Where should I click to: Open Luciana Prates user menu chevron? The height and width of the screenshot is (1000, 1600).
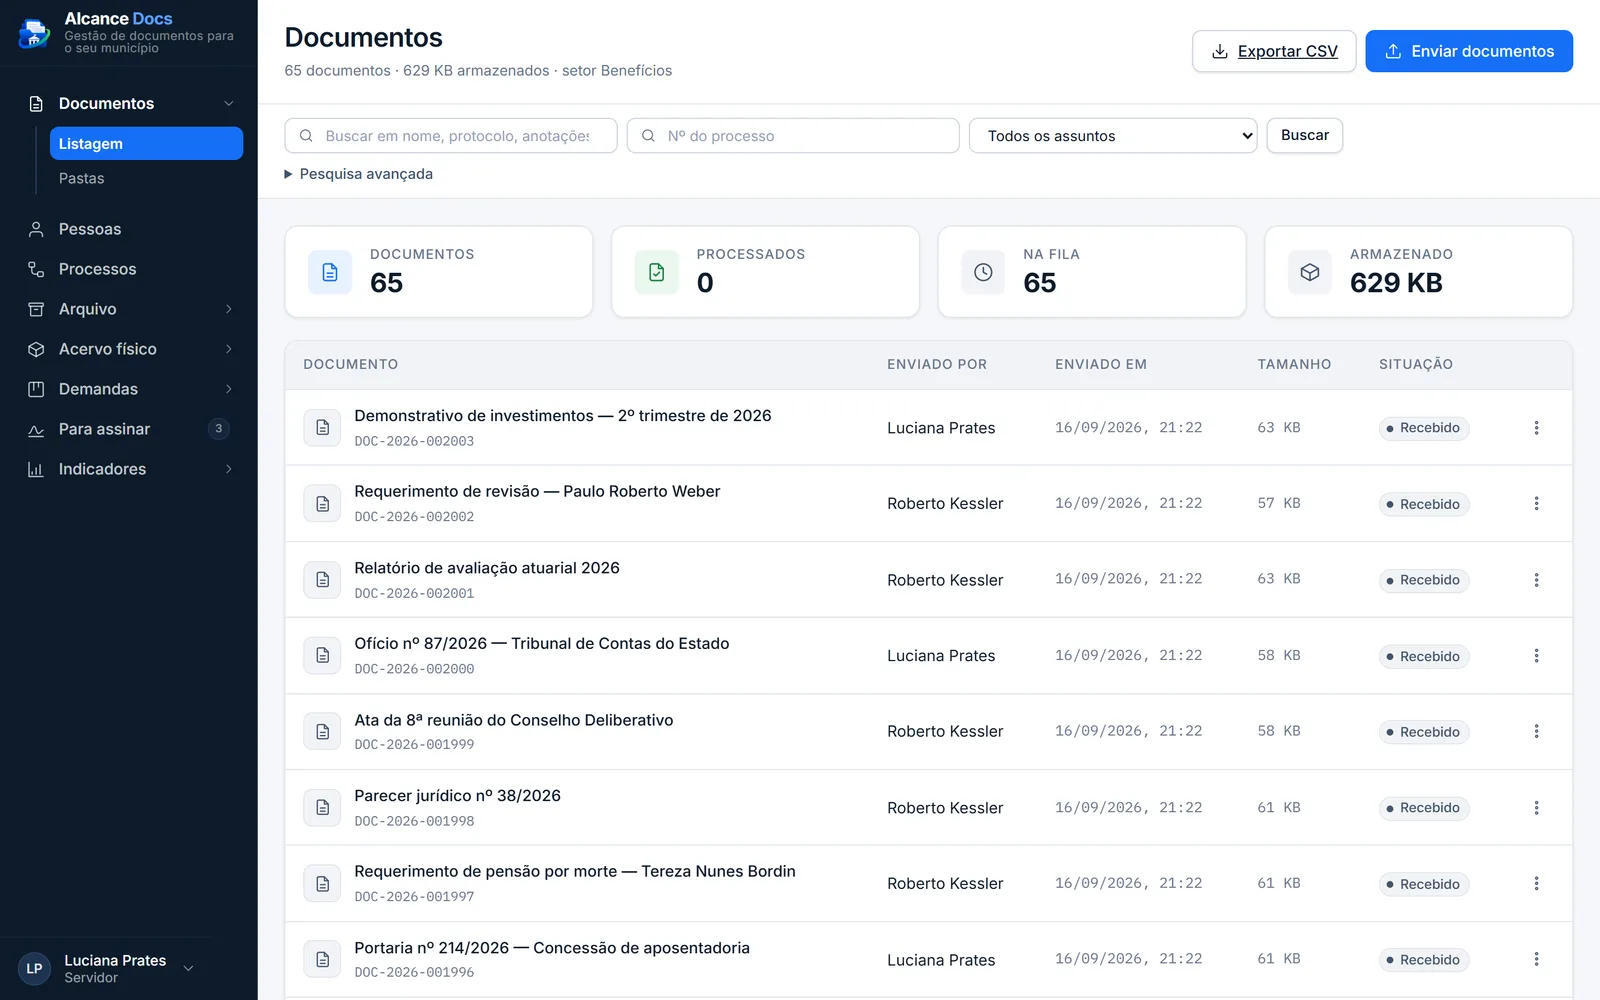pos(188,968)
